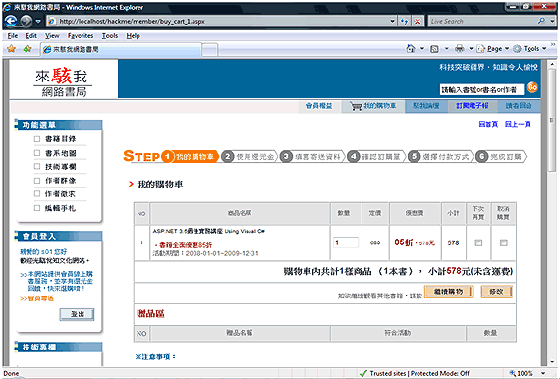Click step 3 circle in checkout steps

pyautogui.click(x=286, y=156)
